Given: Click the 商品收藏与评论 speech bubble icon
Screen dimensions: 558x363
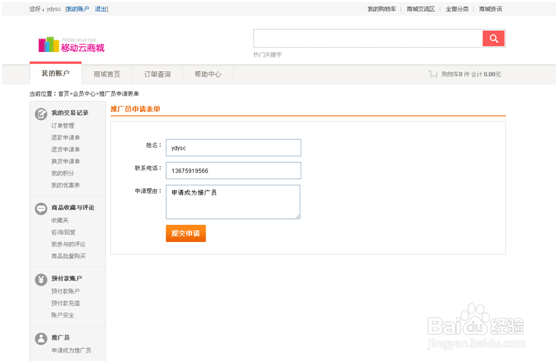Looking at the screenshot, I should click(x=41, y=209).
